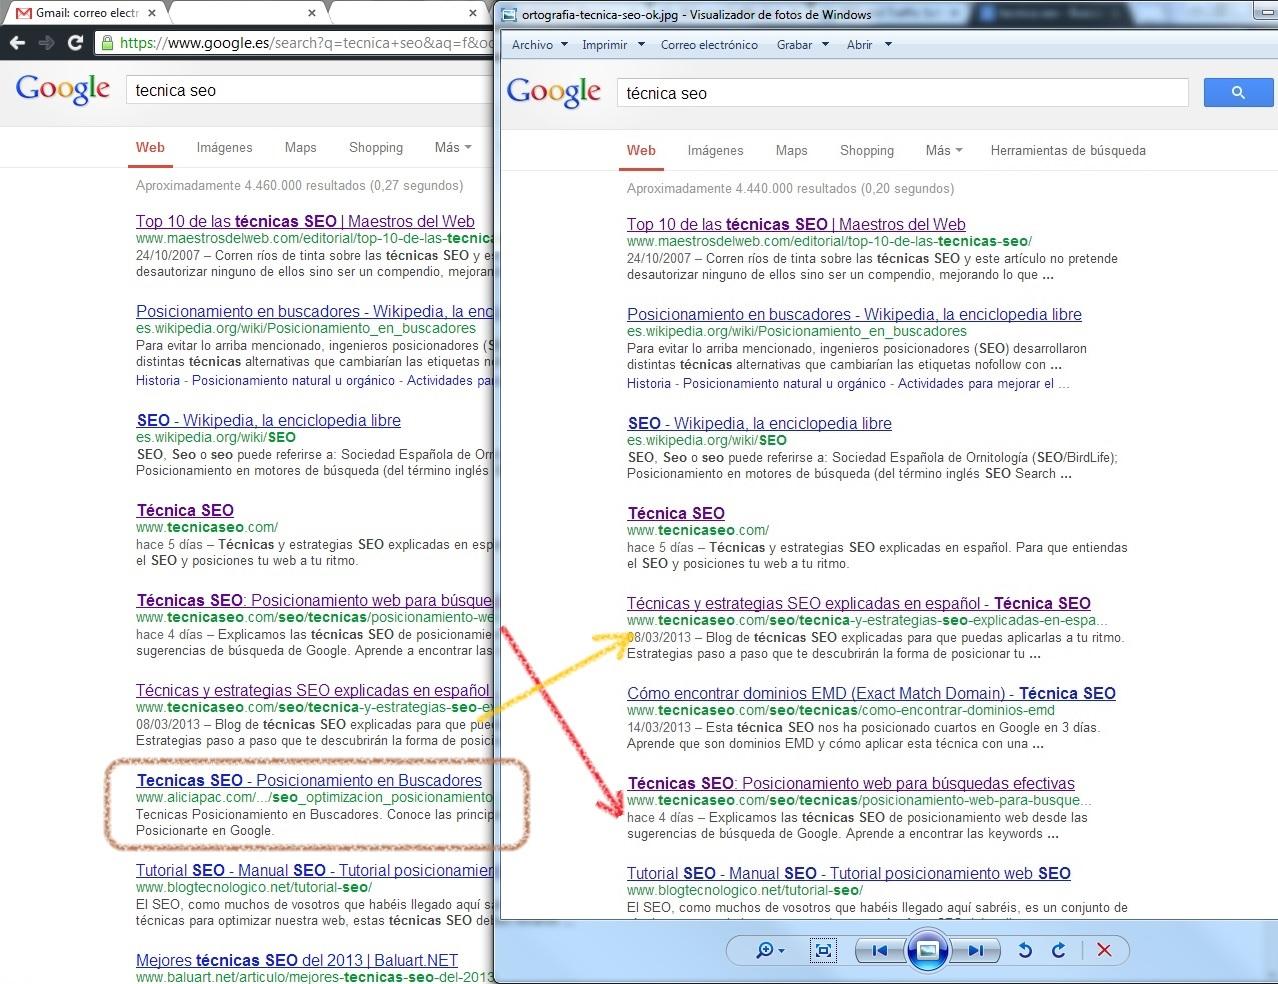Open Mejores técnicas SEO del 2013 link
This screenshot has height=984, width=1278.
tap(297, 960)
